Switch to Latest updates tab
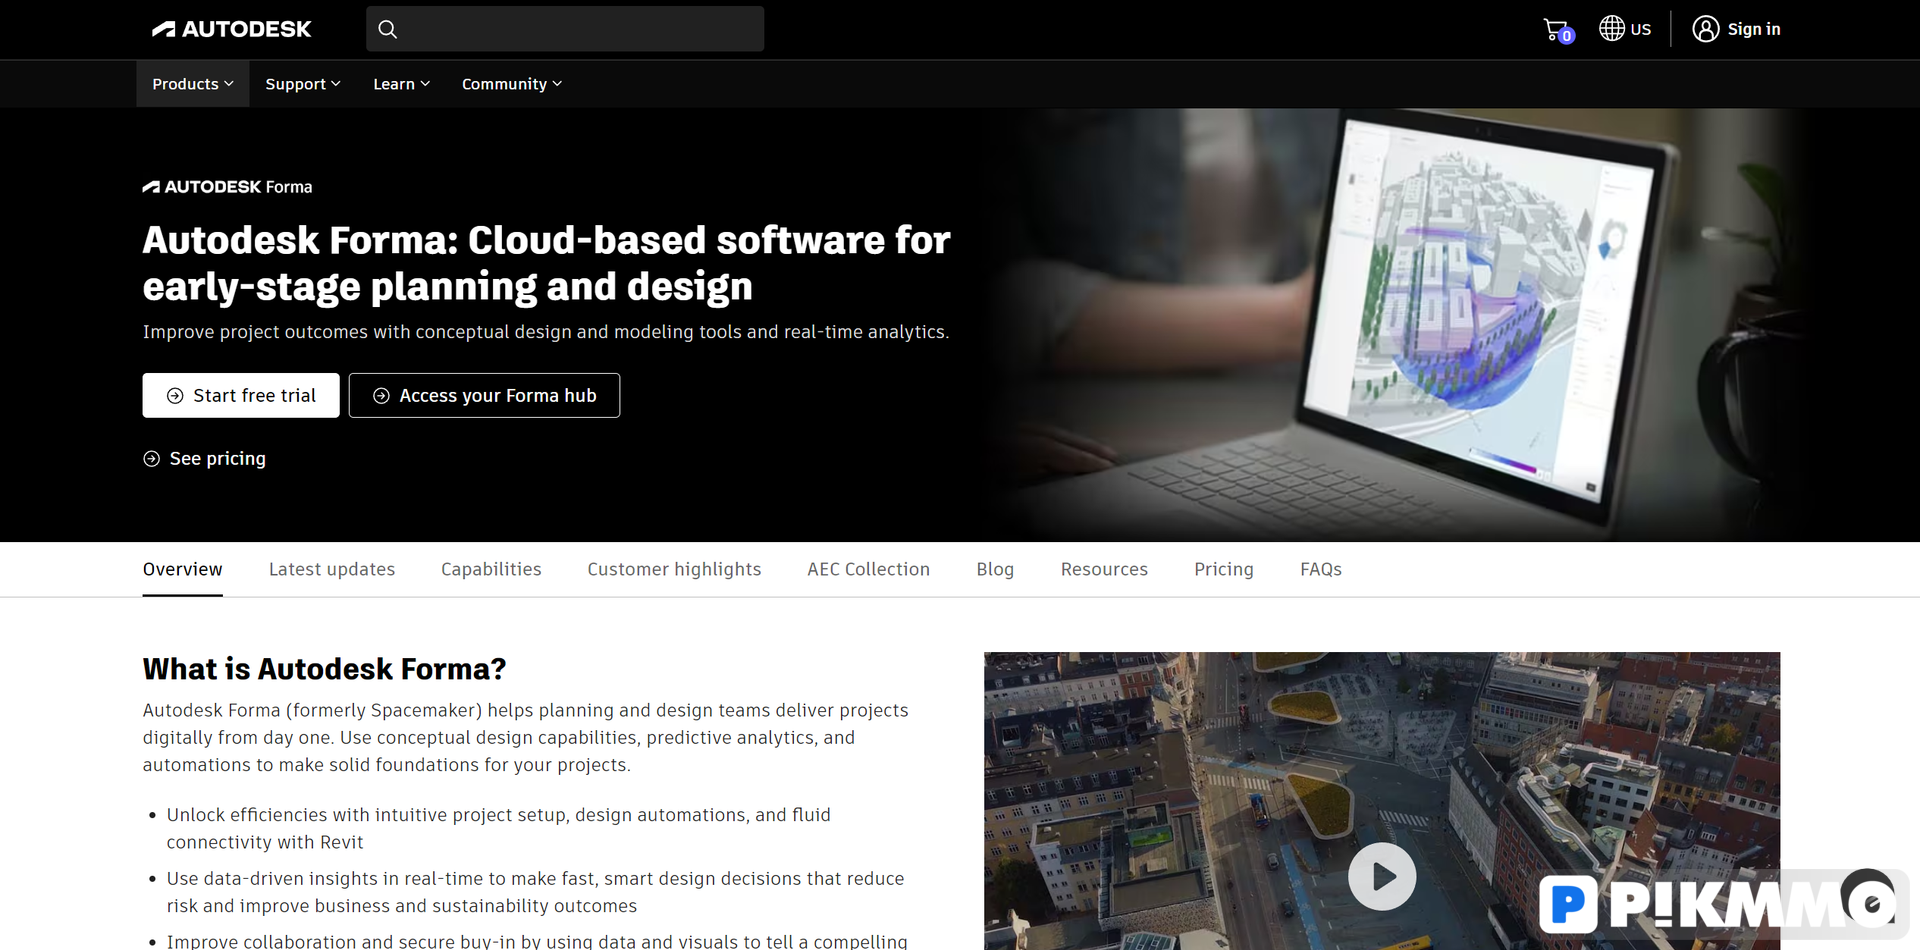Viewport: 1920px width, 950px height. point(332,569)
